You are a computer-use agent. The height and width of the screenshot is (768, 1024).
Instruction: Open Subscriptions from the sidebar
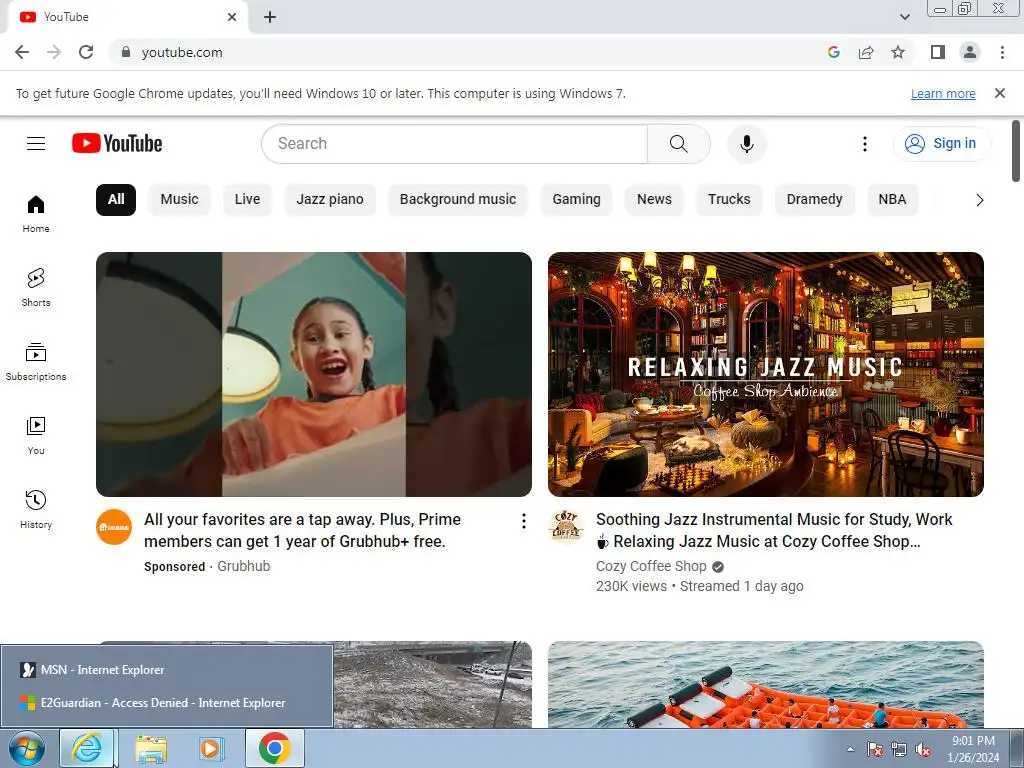pyautogui.click(x=36, y=361)
